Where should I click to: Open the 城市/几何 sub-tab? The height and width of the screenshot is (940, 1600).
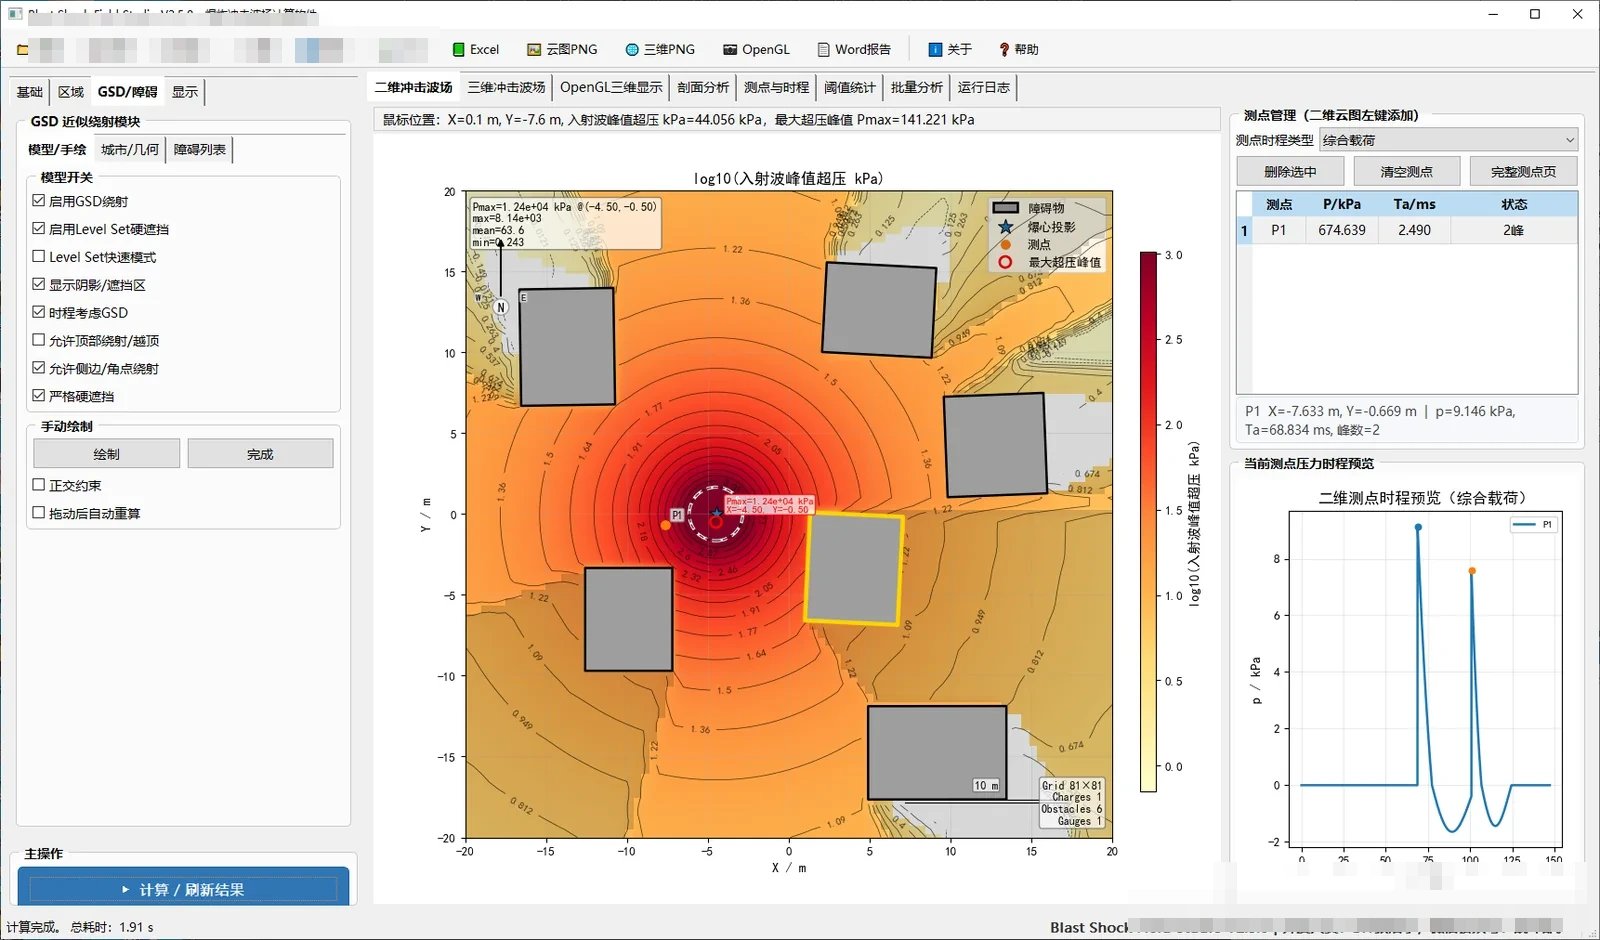point(130,150)
